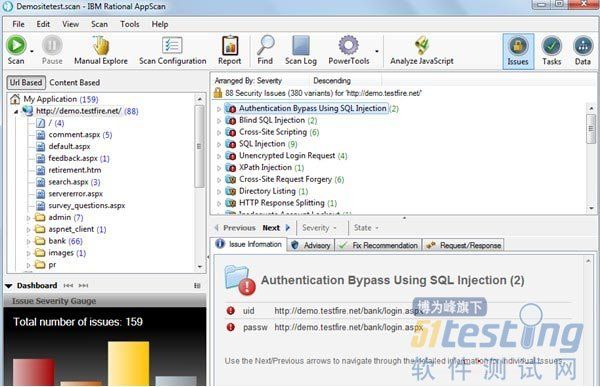Sort by the Arranged By: Severity header
The width and height of the screenshot is (600, 387).
pos(248,81)
